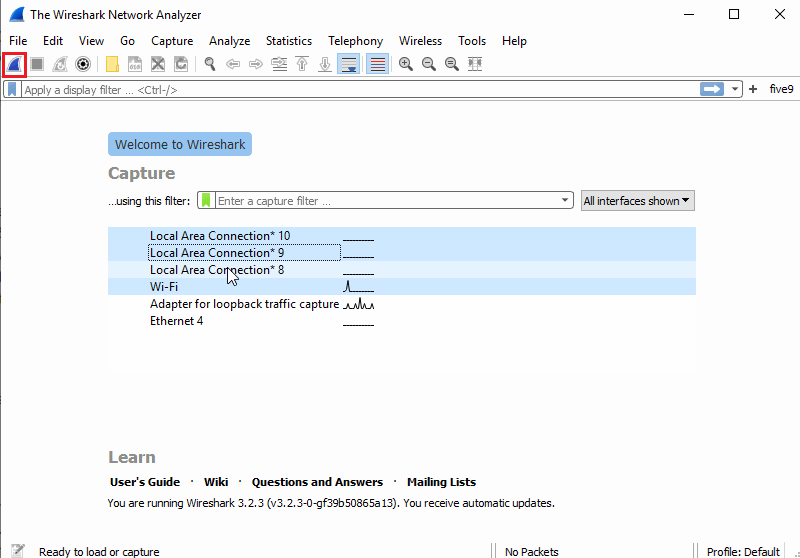Open All interfaces shown dropdown
The width and height of the screenshot is (800, 558).
638,200
